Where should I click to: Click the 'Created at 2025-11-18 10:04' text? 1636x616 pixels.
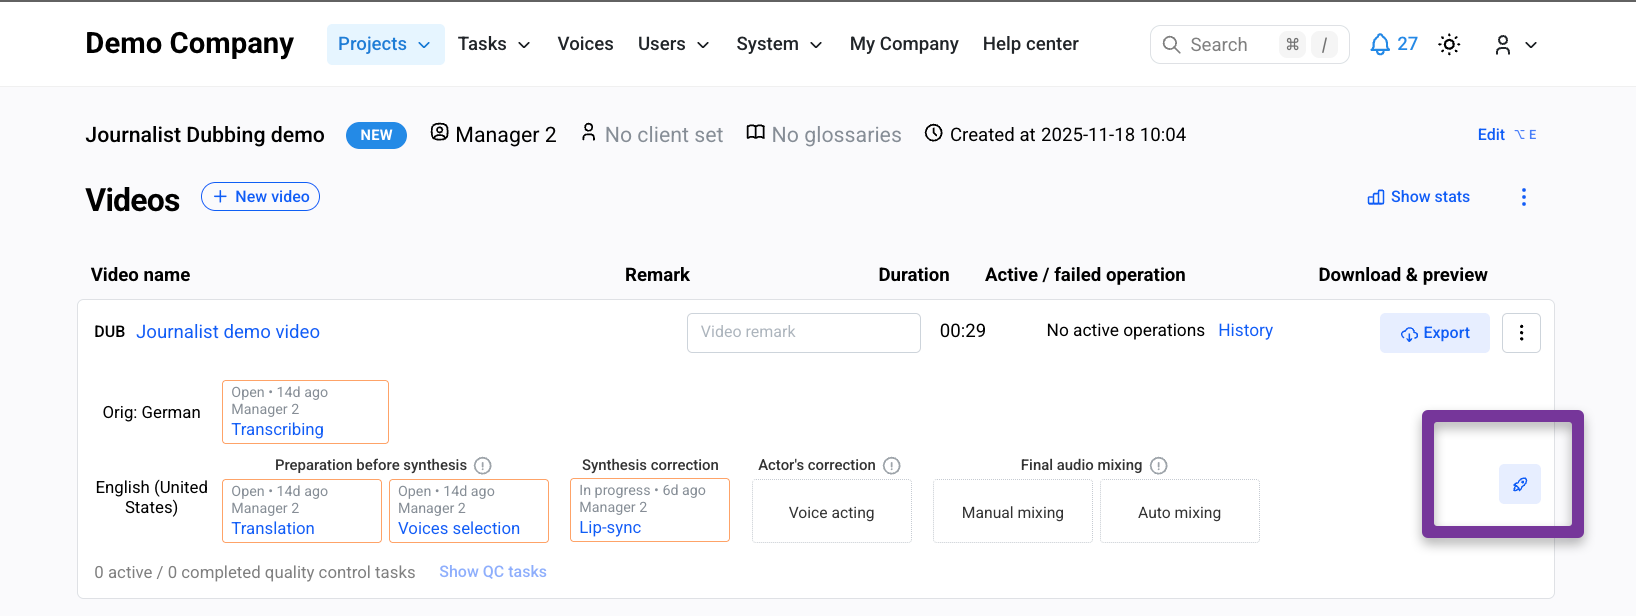click(1067, 134)
